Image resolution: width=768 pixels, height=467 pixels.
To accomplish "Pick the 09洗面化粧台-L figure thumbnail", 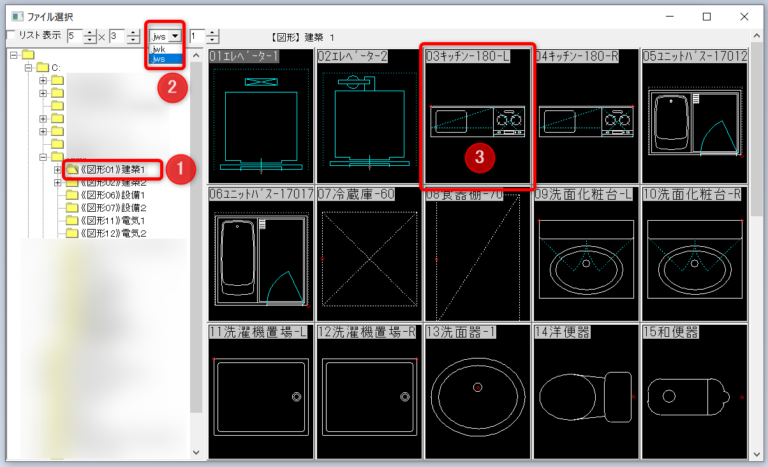I will 586,254.
